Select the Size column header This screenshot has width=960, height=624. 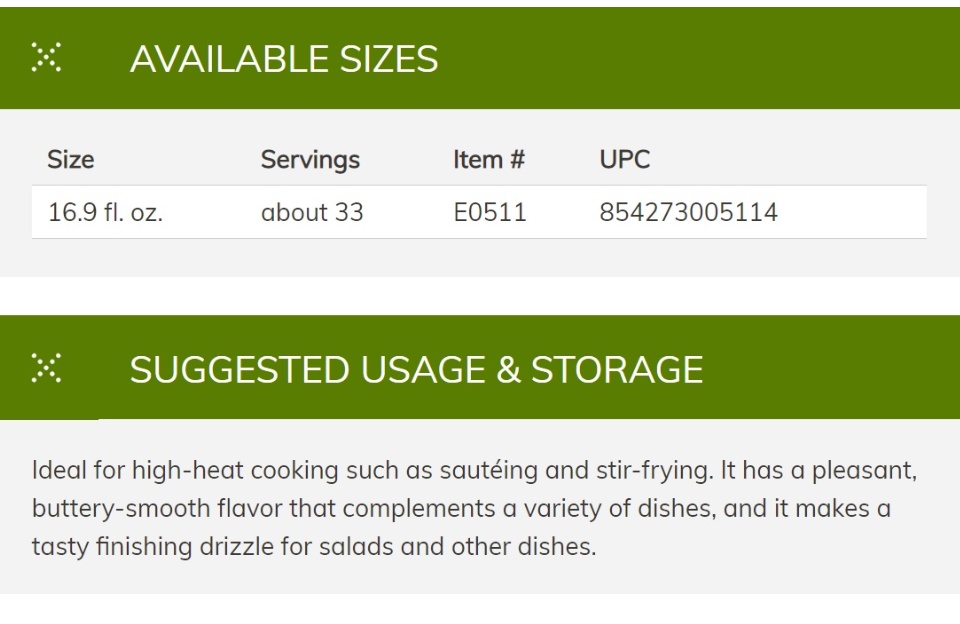[x=71, y=160]
